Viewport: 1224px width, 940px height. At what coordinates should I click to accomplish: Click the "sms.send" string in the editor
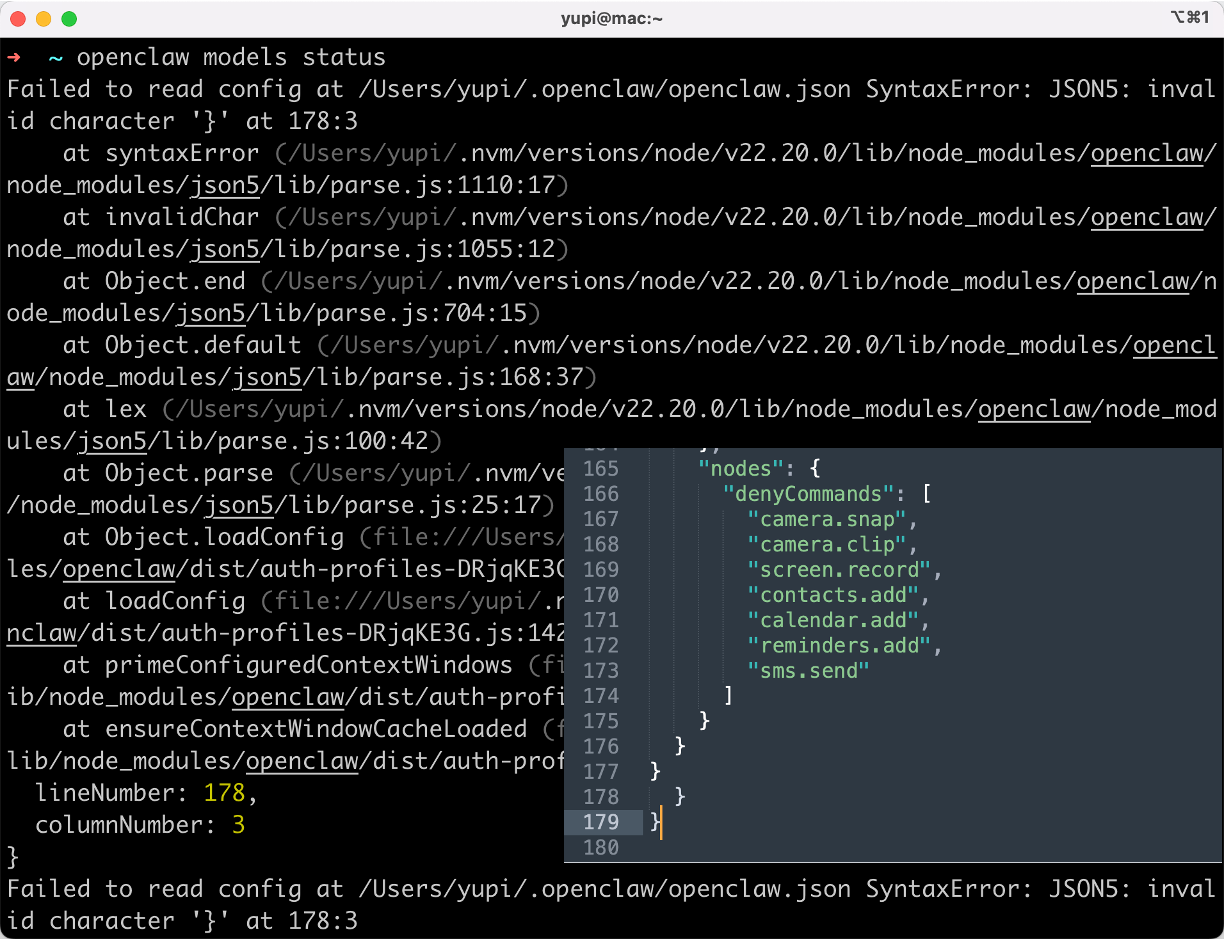809,671
